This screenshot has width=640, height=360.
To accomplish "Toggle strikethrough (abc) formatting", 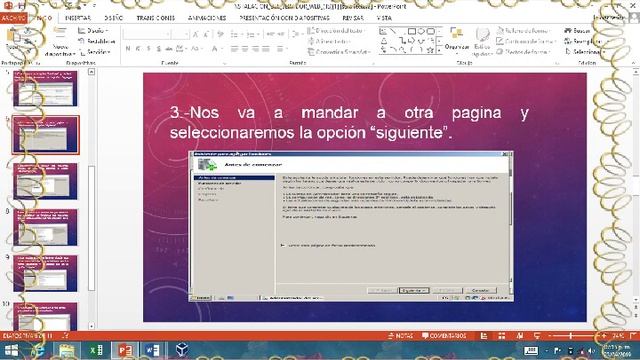I will pos(169,49).
